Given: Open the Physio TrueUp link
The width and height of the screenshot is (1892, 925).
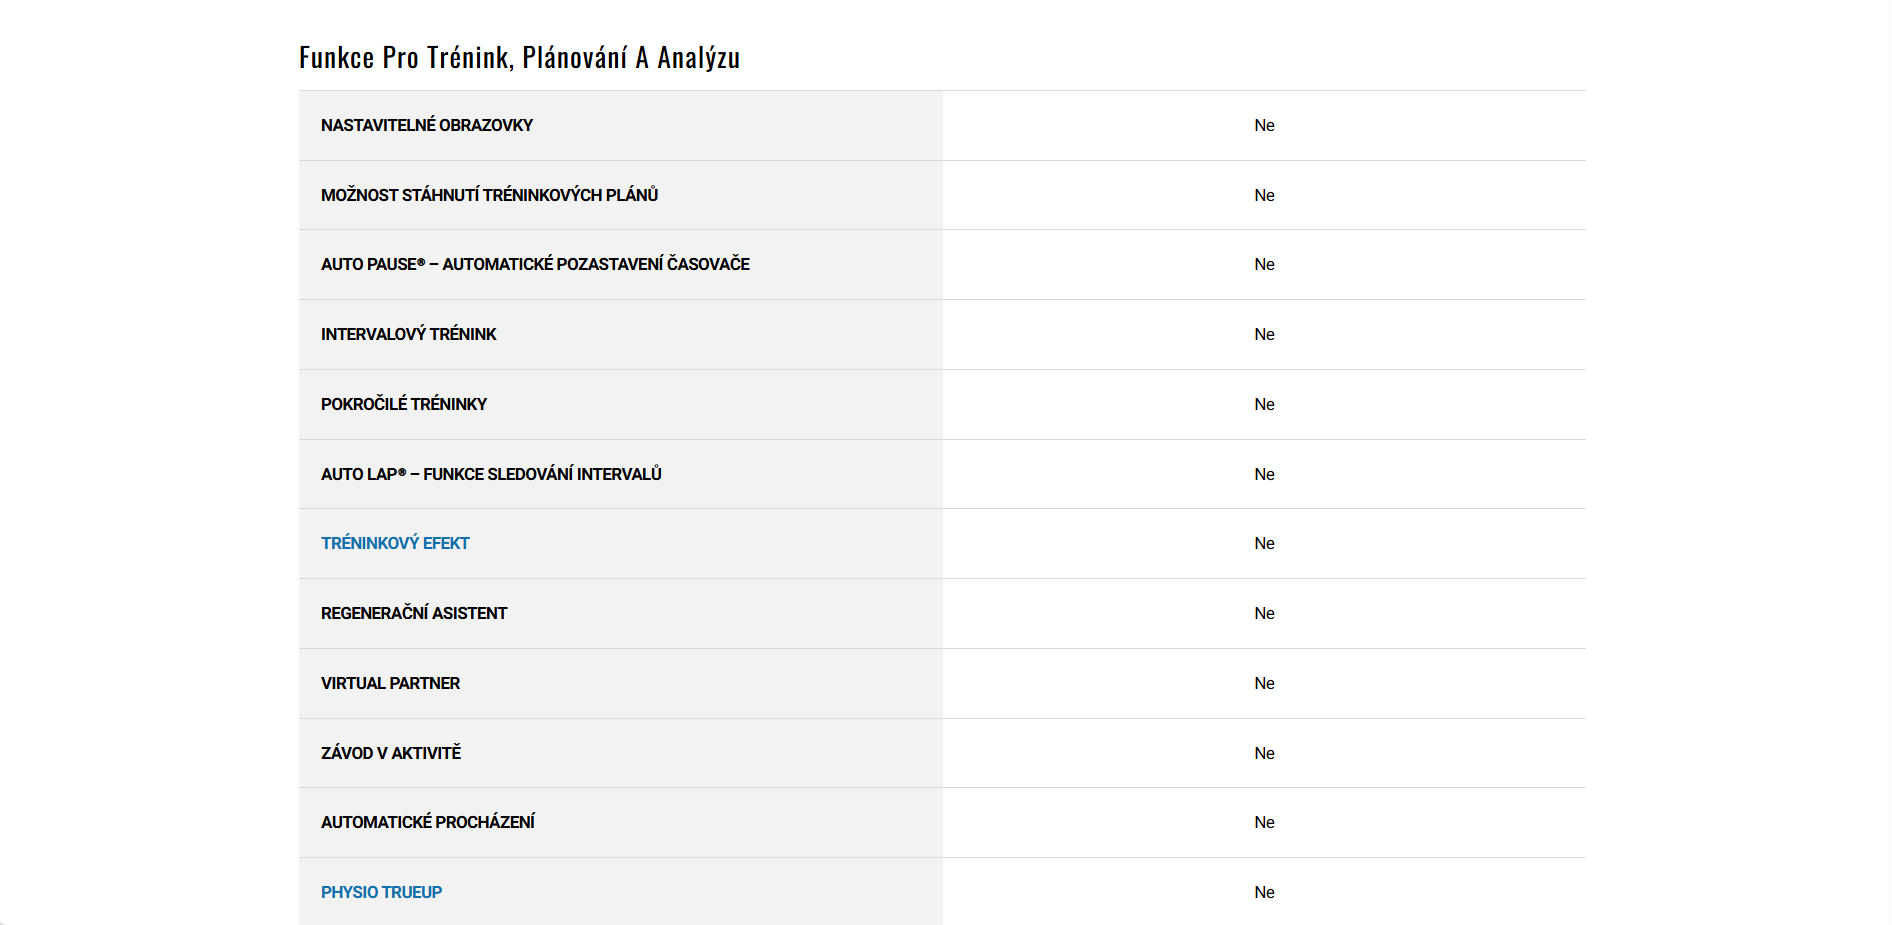Looking at the screenshot, I should [381, 892].
